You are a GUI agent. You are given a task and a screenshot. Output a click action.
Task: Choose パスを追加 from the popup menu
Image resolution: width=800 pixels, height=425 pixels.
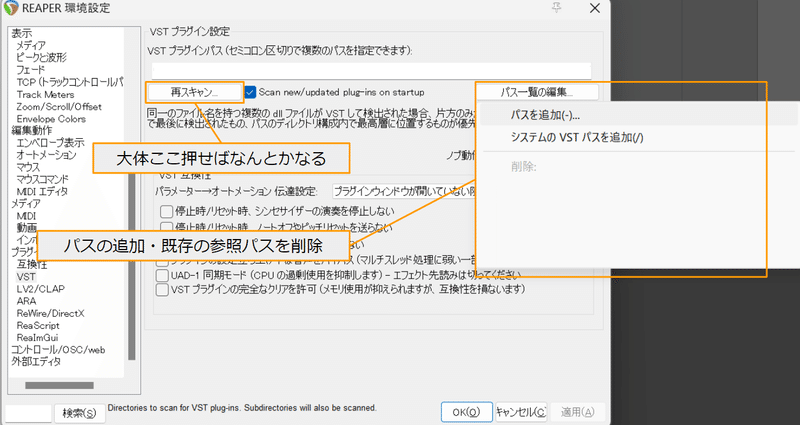[545, 115]
